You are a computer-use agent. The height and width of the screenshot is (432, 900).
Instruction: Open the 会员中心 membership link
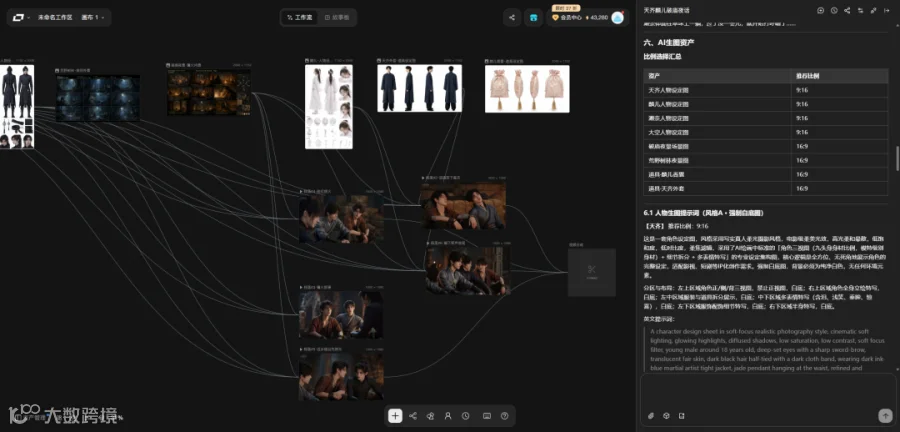(x=567, y=18)
